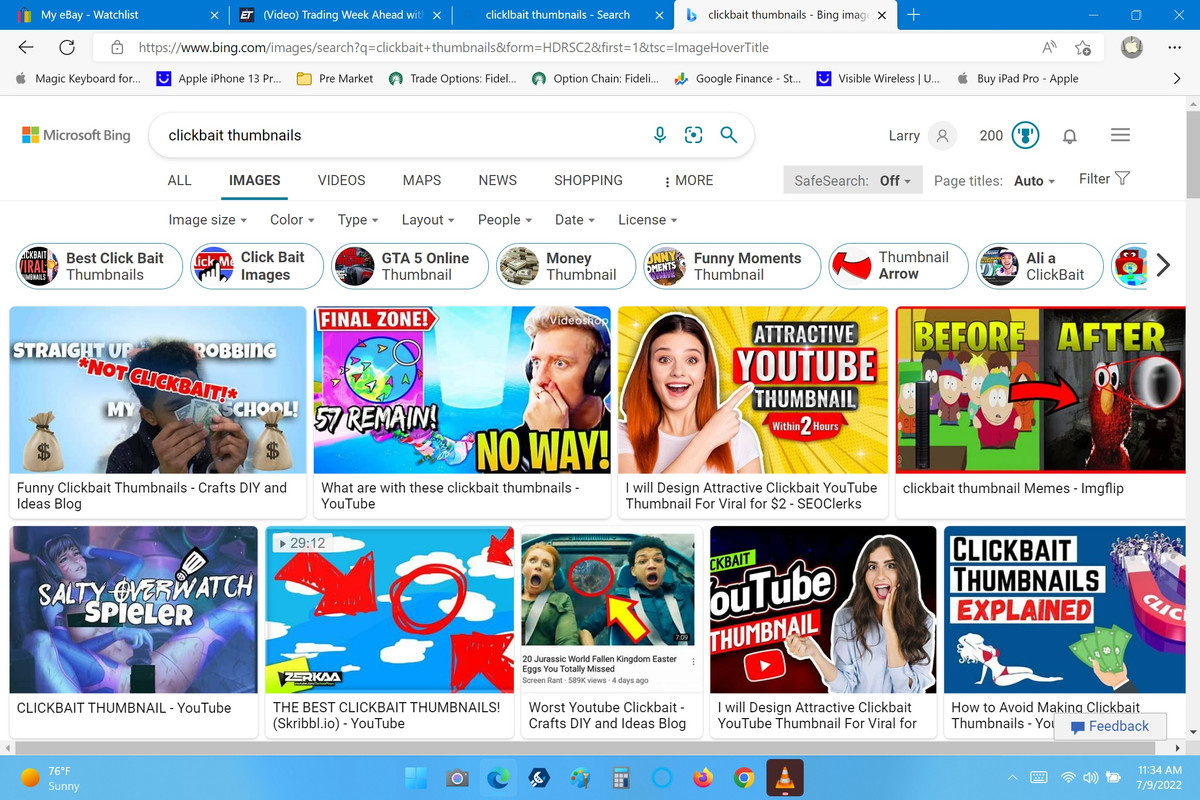Viewport: 1200px width, 800px height.
Task: Expand the MORE search categories menu
Action: (689, 181)
